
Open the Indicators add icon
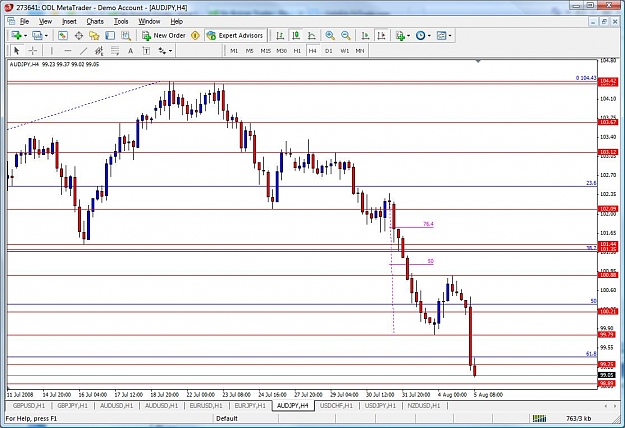[400, 35]
